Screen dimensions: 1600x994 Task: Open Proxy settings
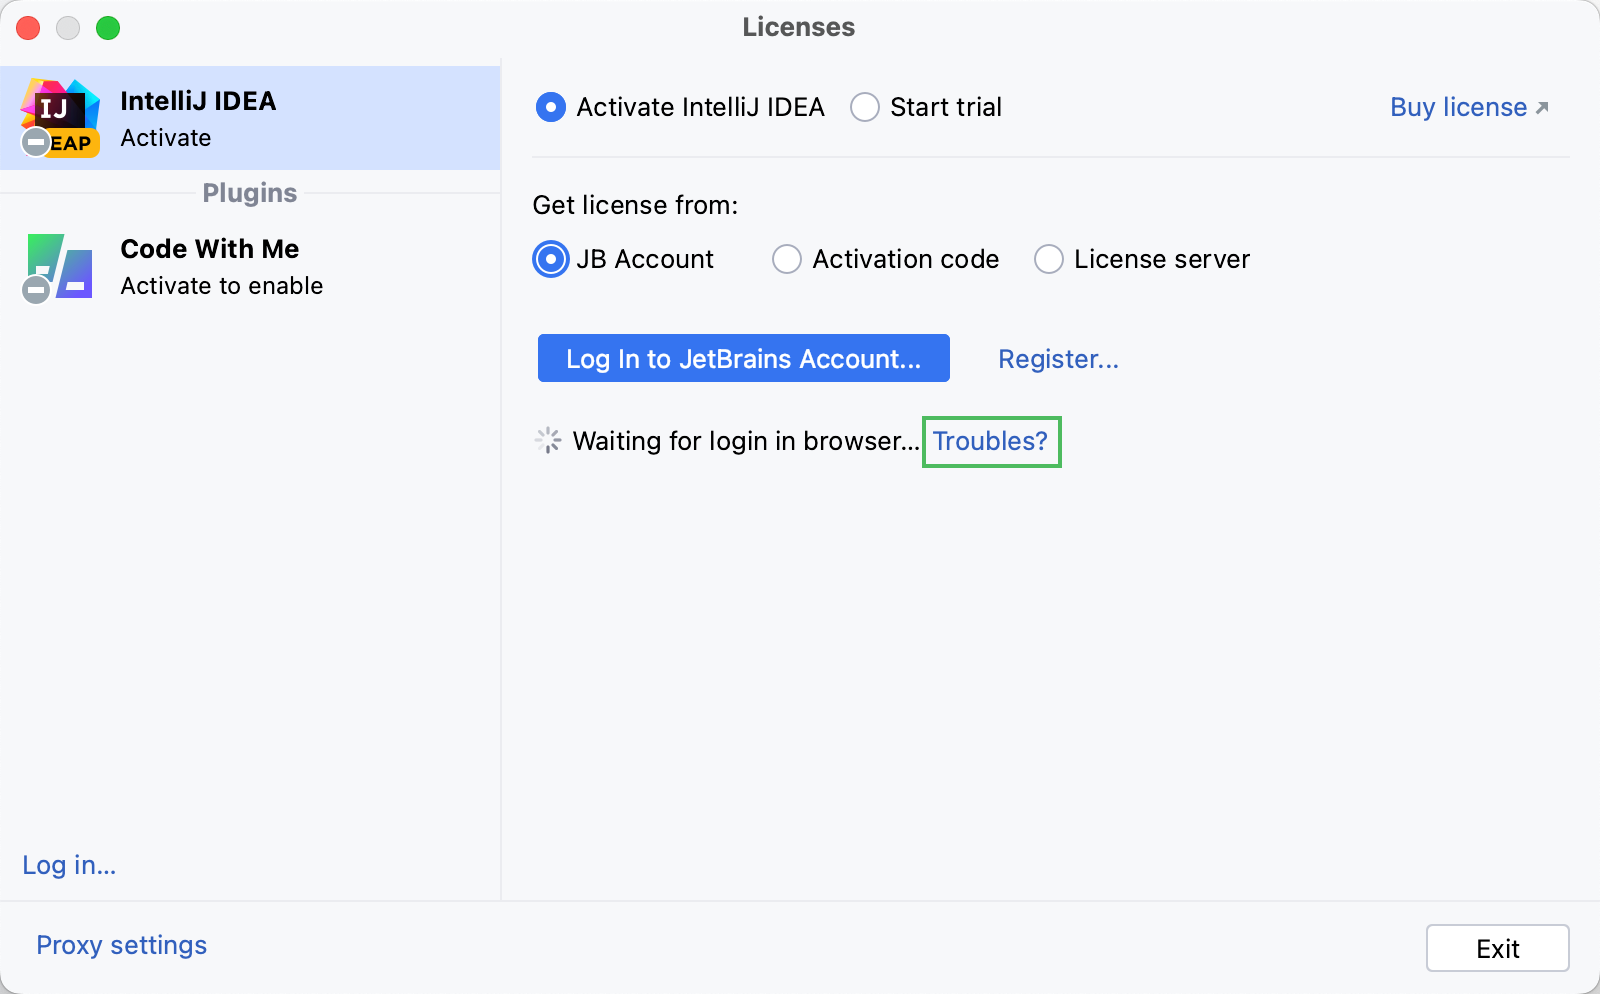tap(121, 945)
